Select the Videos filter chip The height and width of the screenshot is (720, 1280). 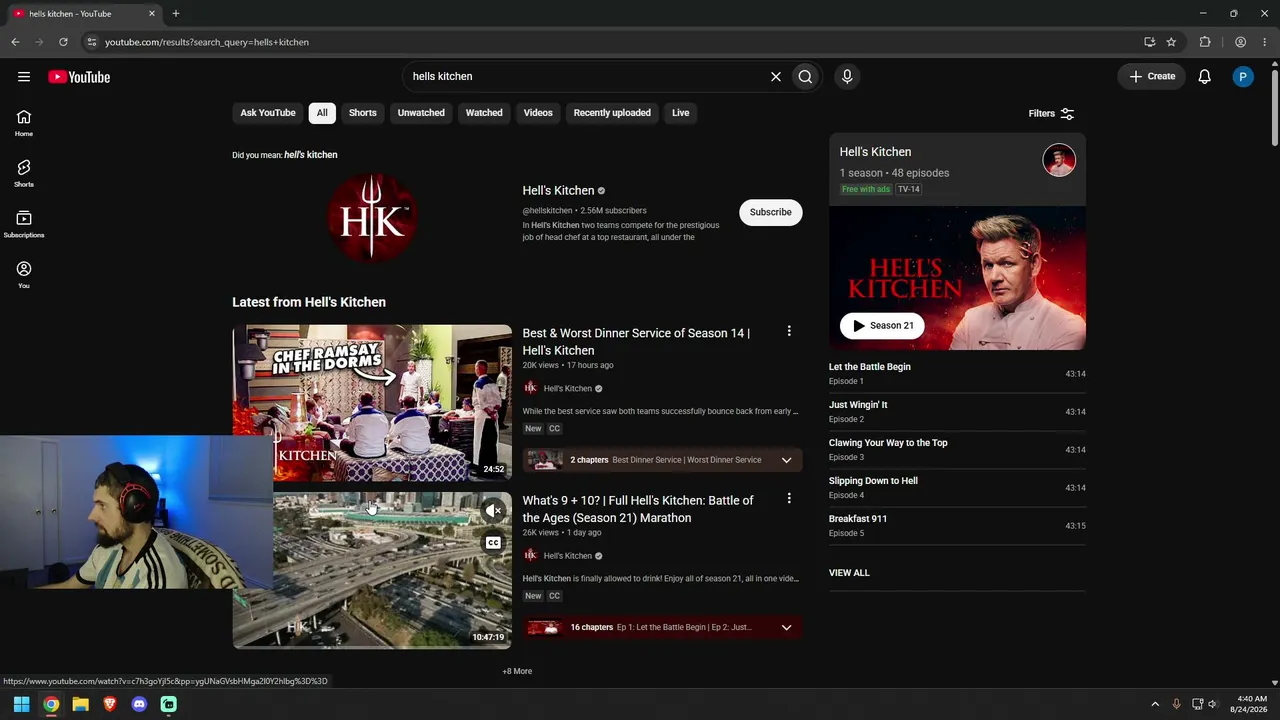[x=538, y=113]
